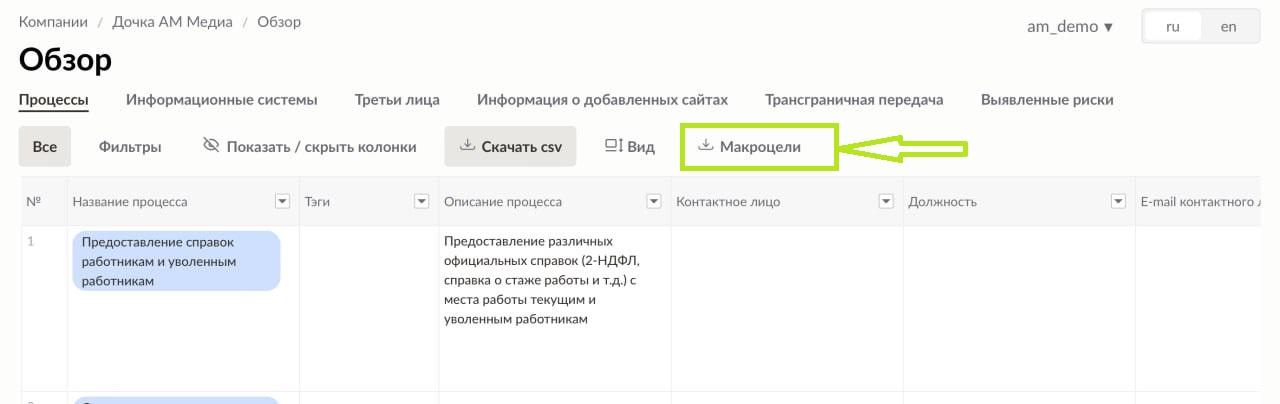Open Название процесса column filter dropdown
The image size is (1280, 404).
pyautogui.click(x=282, y=202)
